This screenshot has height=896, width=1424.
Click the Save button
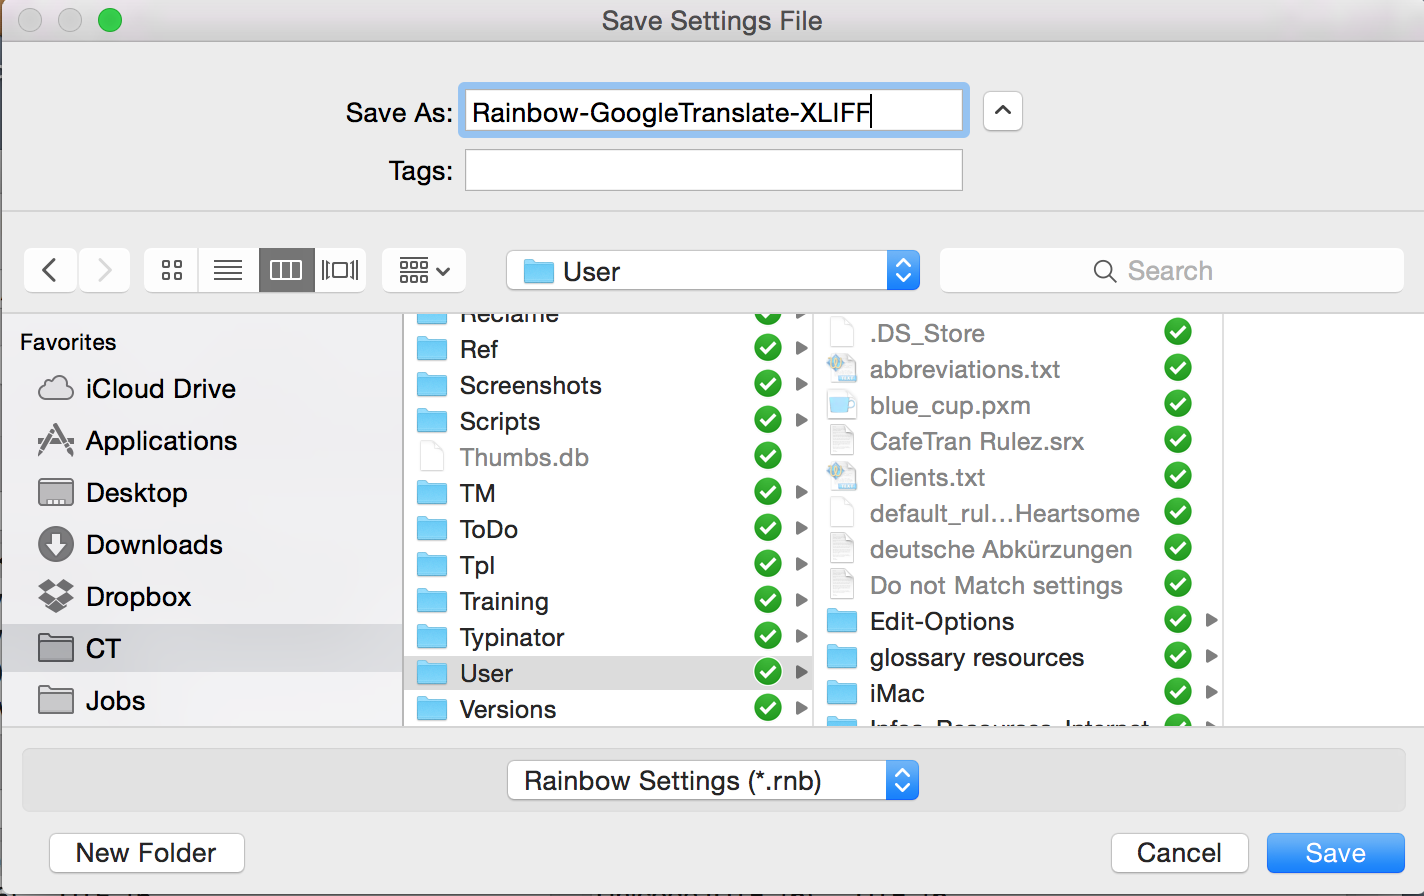tap(1335, 853)
